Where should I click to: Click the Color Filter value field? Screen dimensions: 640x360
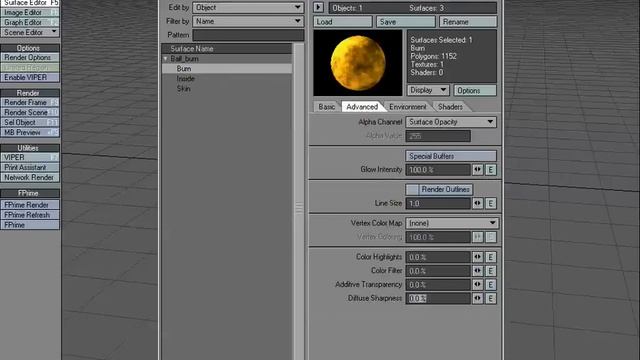point(438,271)
